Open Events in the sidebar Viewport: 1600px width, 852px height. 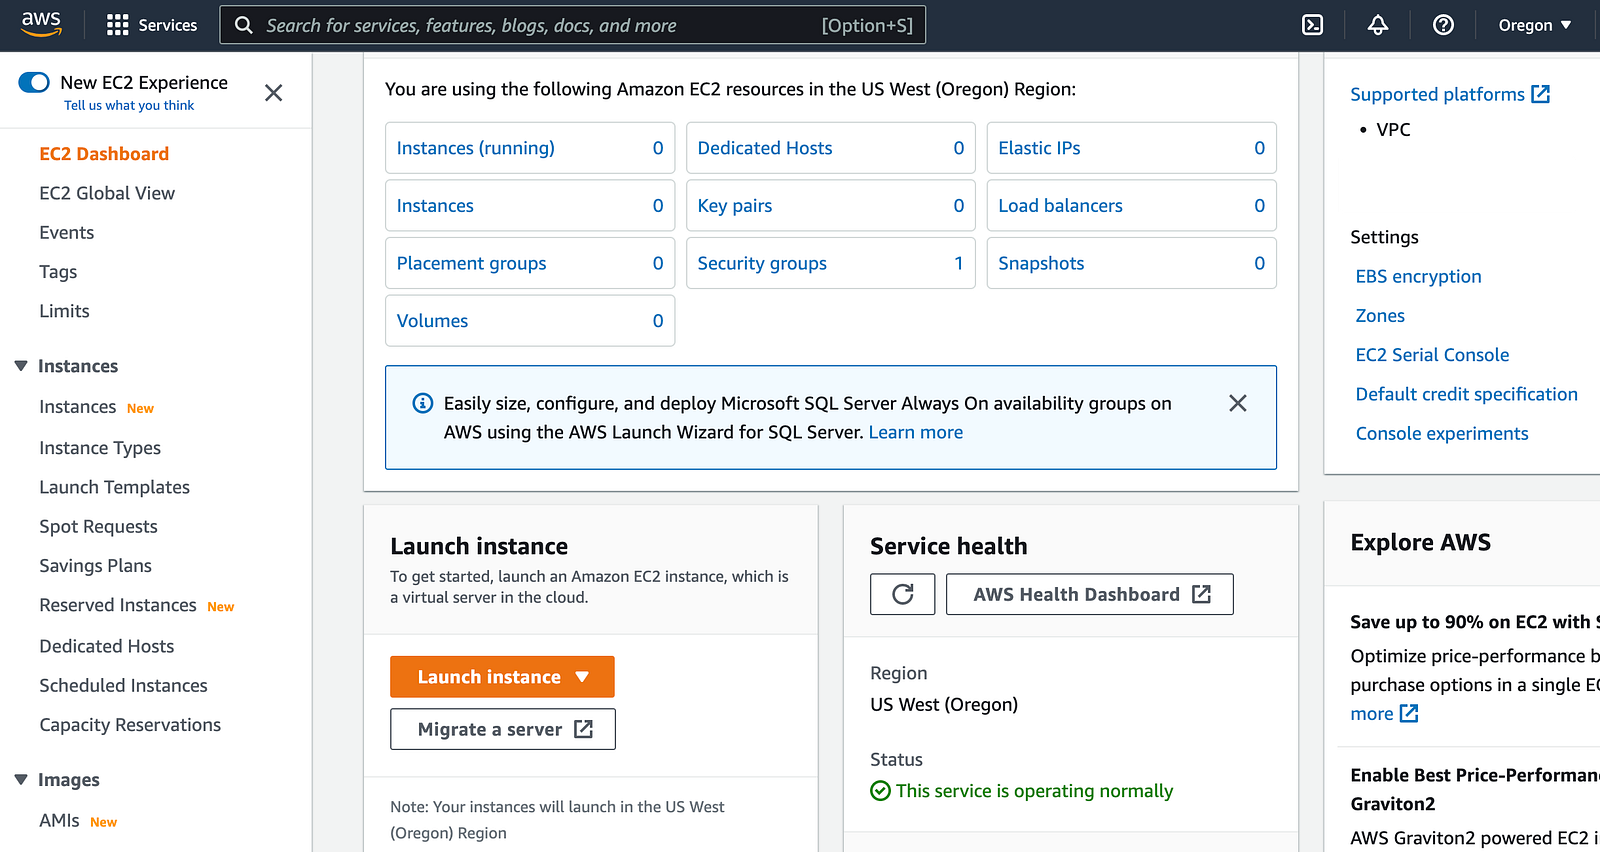[x=67, y=232]
